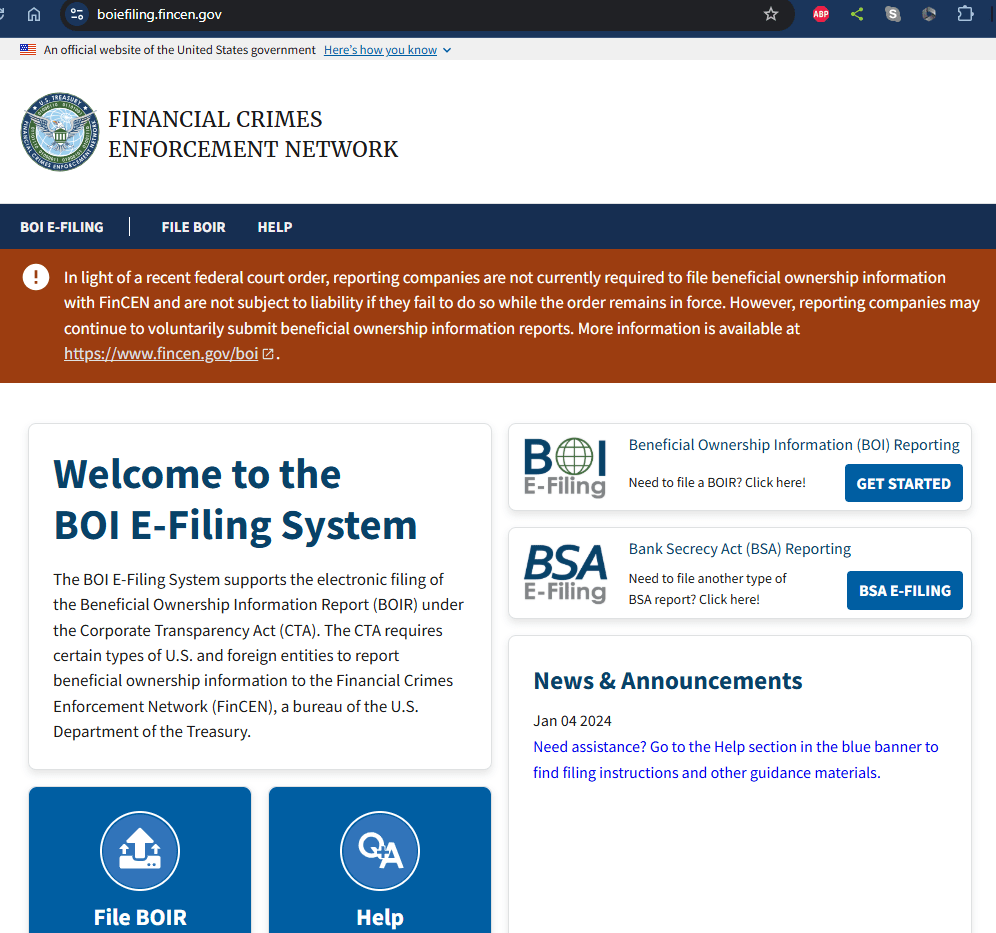Viewport: 996px width, 933px height.
Task: Click the browser home icon
Action: tap(34, 14)
